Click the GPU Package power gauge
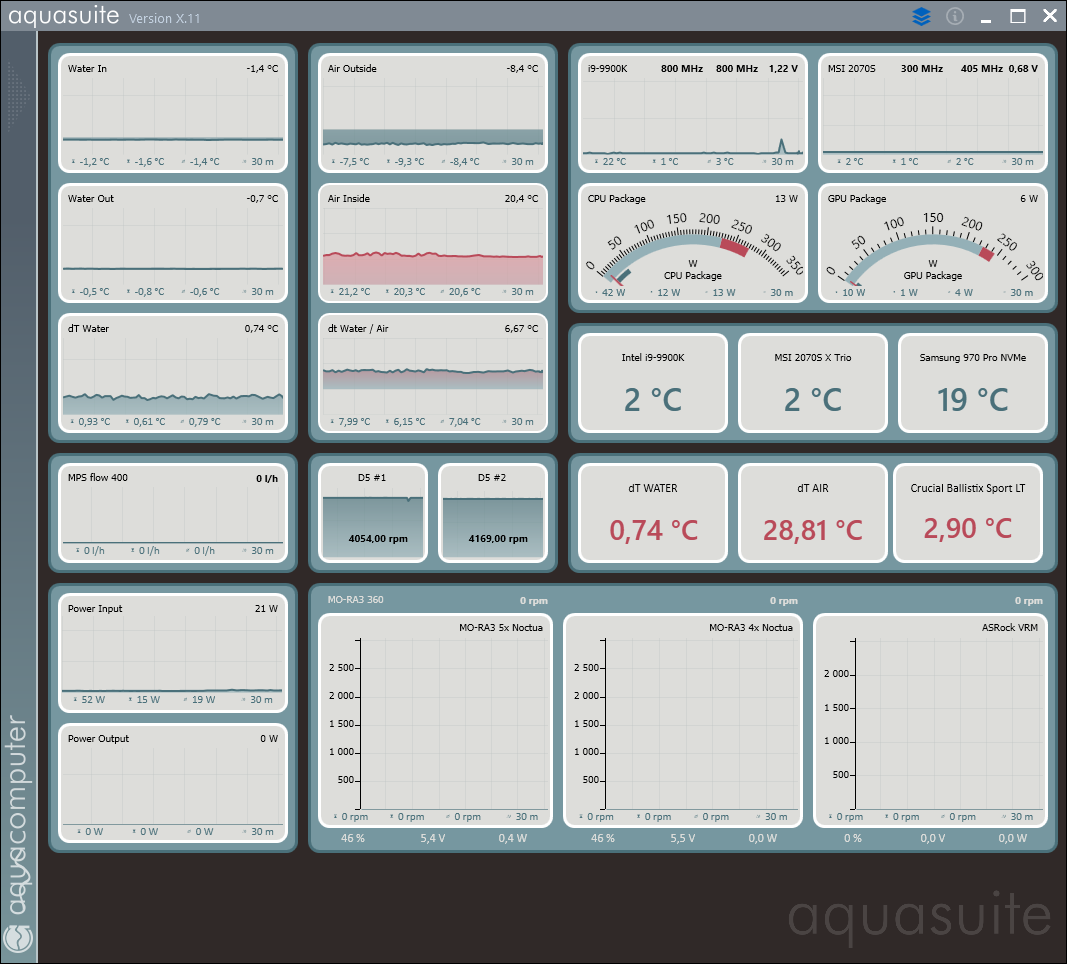The height and width of the screenshot is (964, 1067). coord(932,244)
